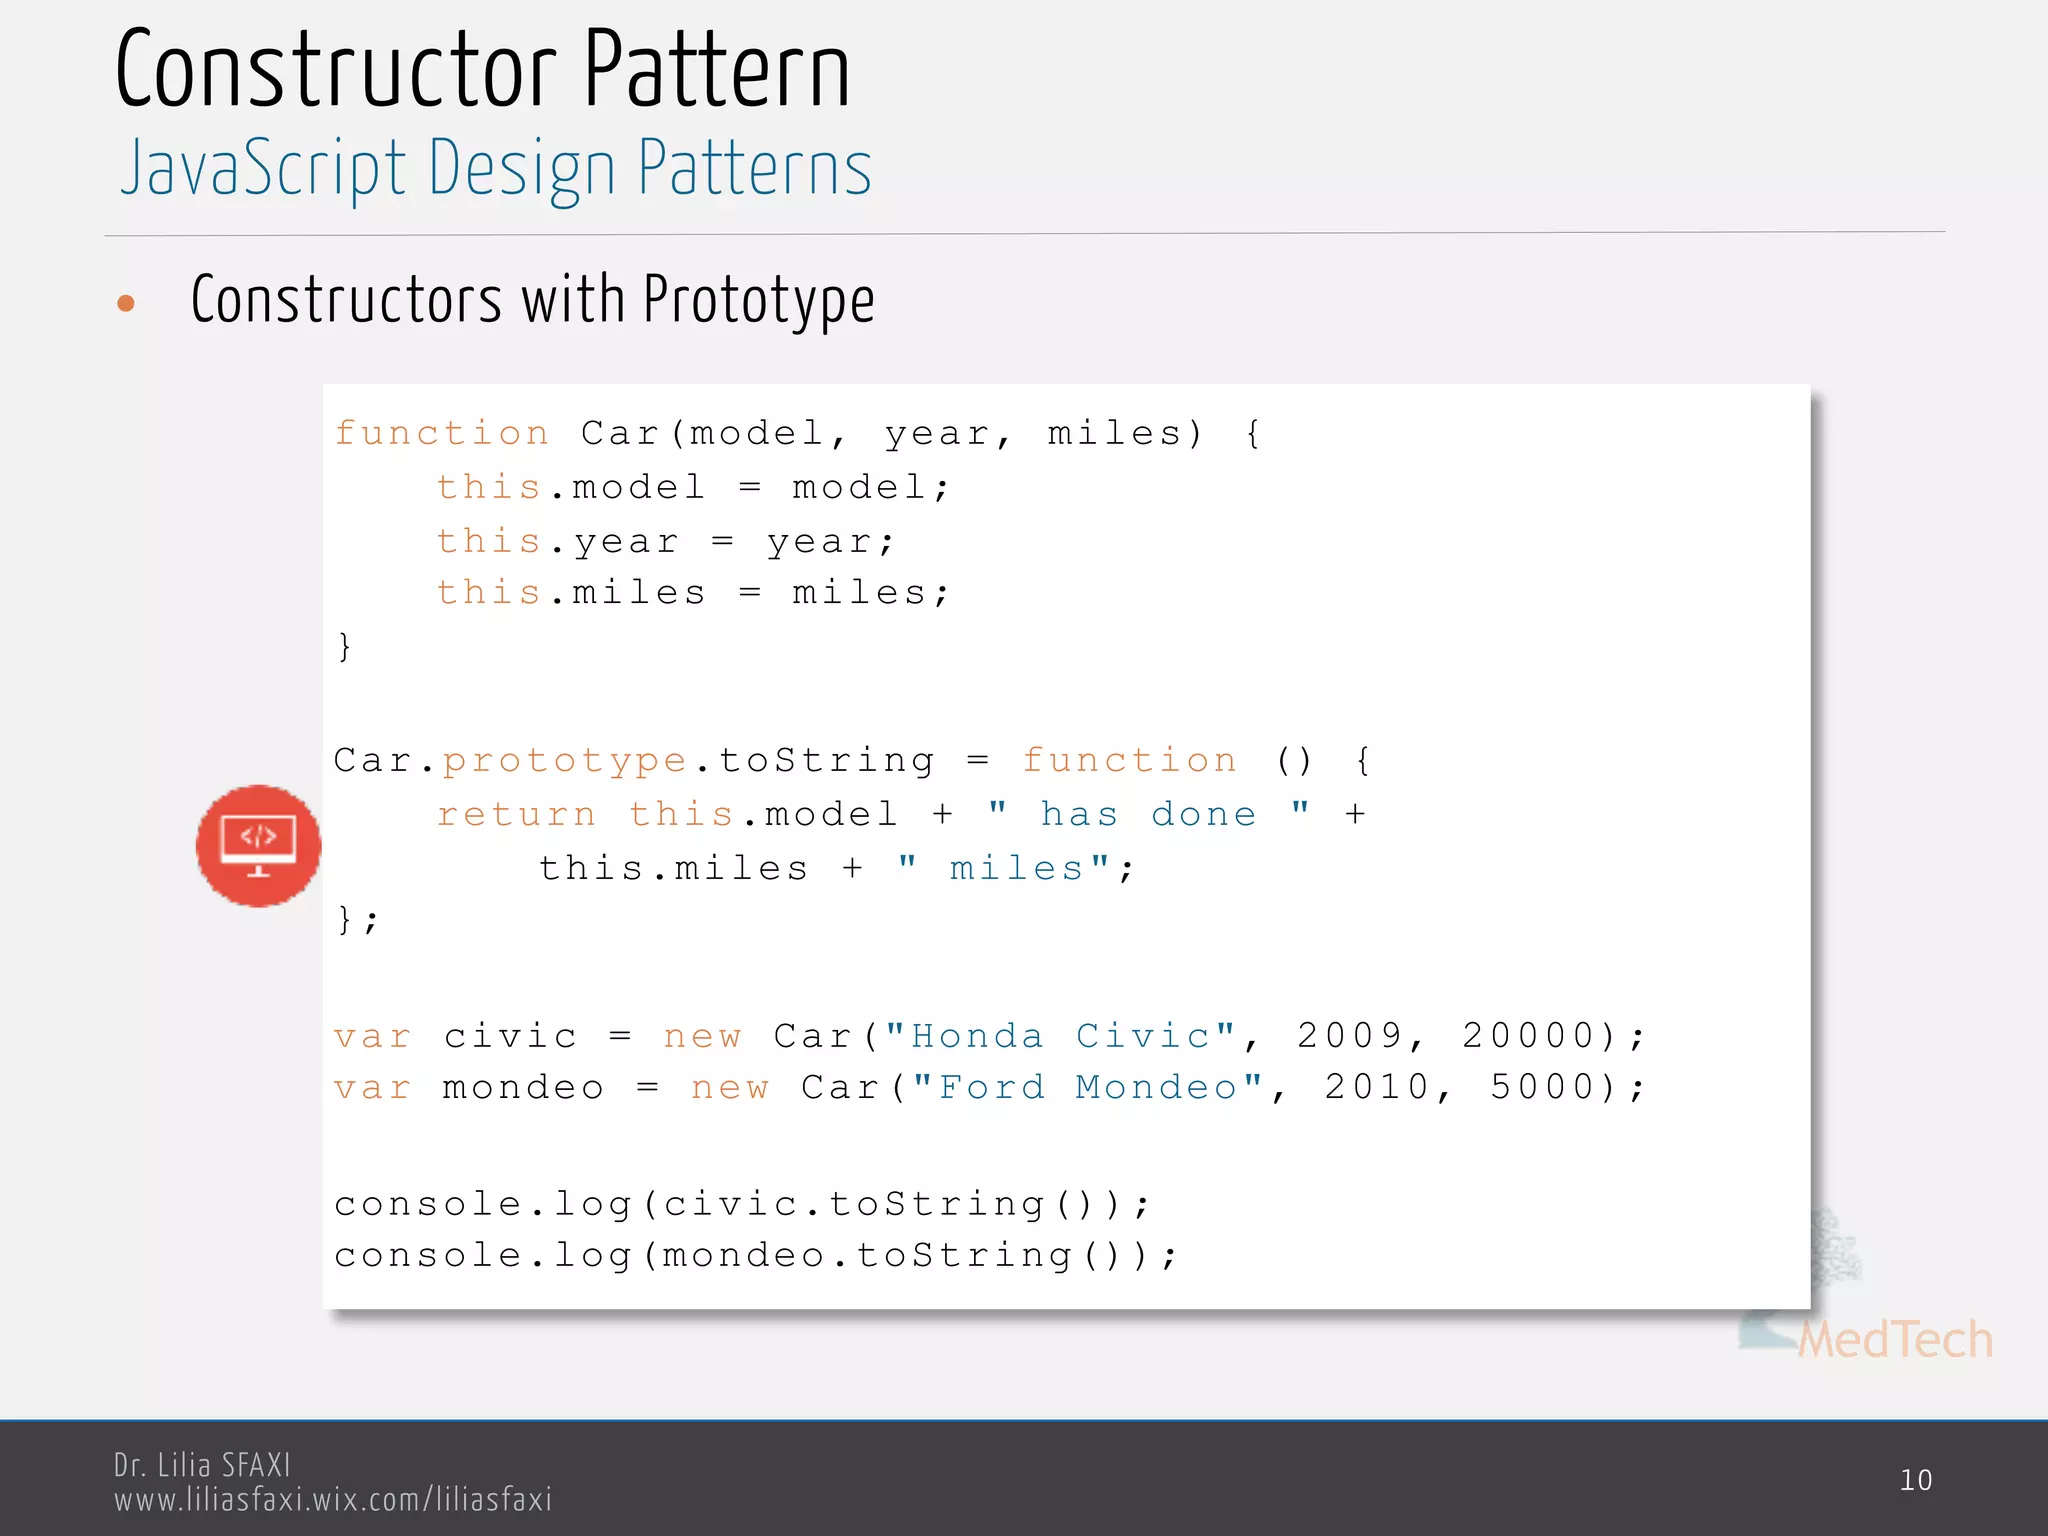Click the "Honda Civic" string literal
This screenshot has height=1536, width=2048.
tap(1062, 1036)
